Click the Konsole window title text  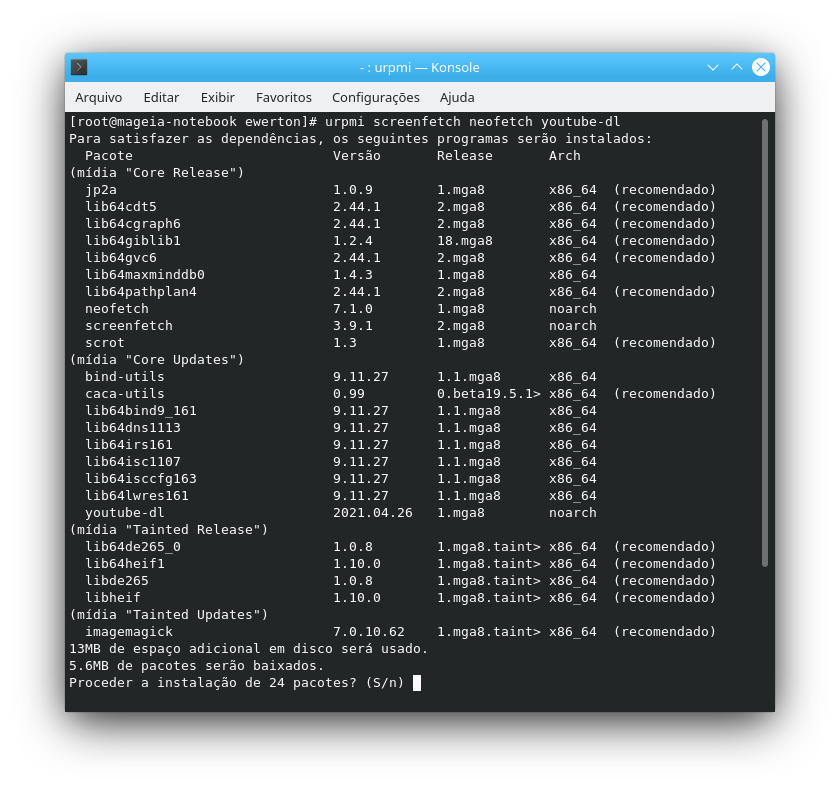pos(419,67)
